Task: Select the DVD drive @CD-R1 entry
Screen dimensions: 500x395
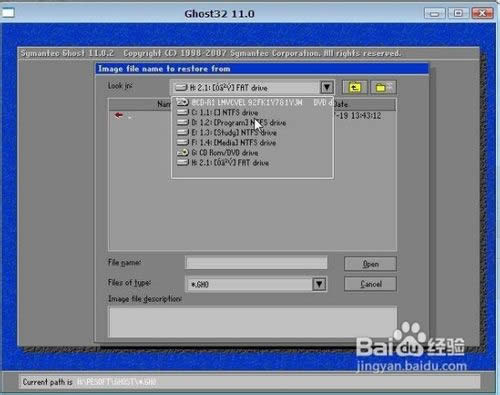Action: (253, 102)
